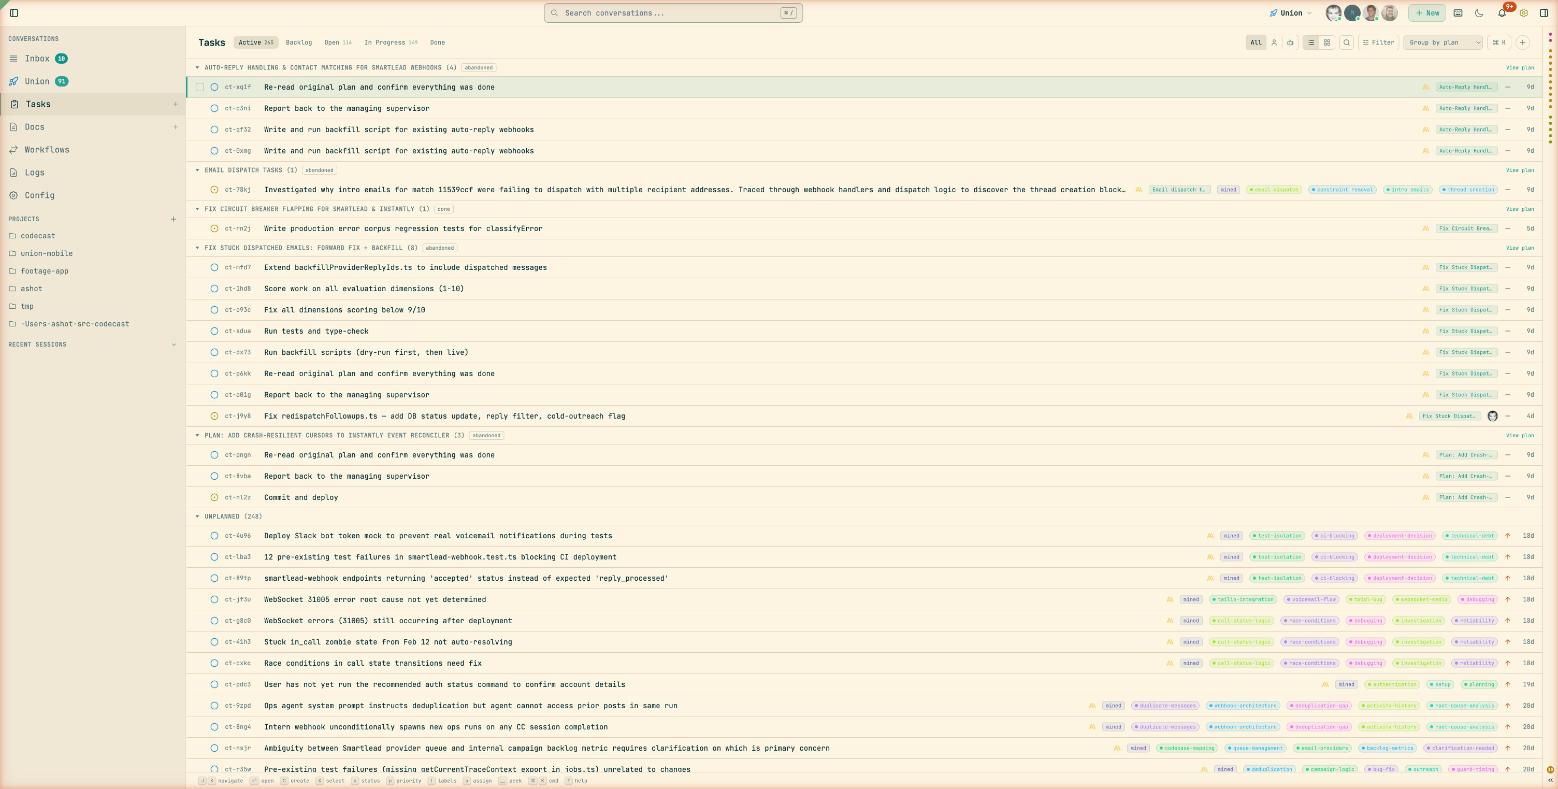Click the '+ New' button

coord(1427,13)
